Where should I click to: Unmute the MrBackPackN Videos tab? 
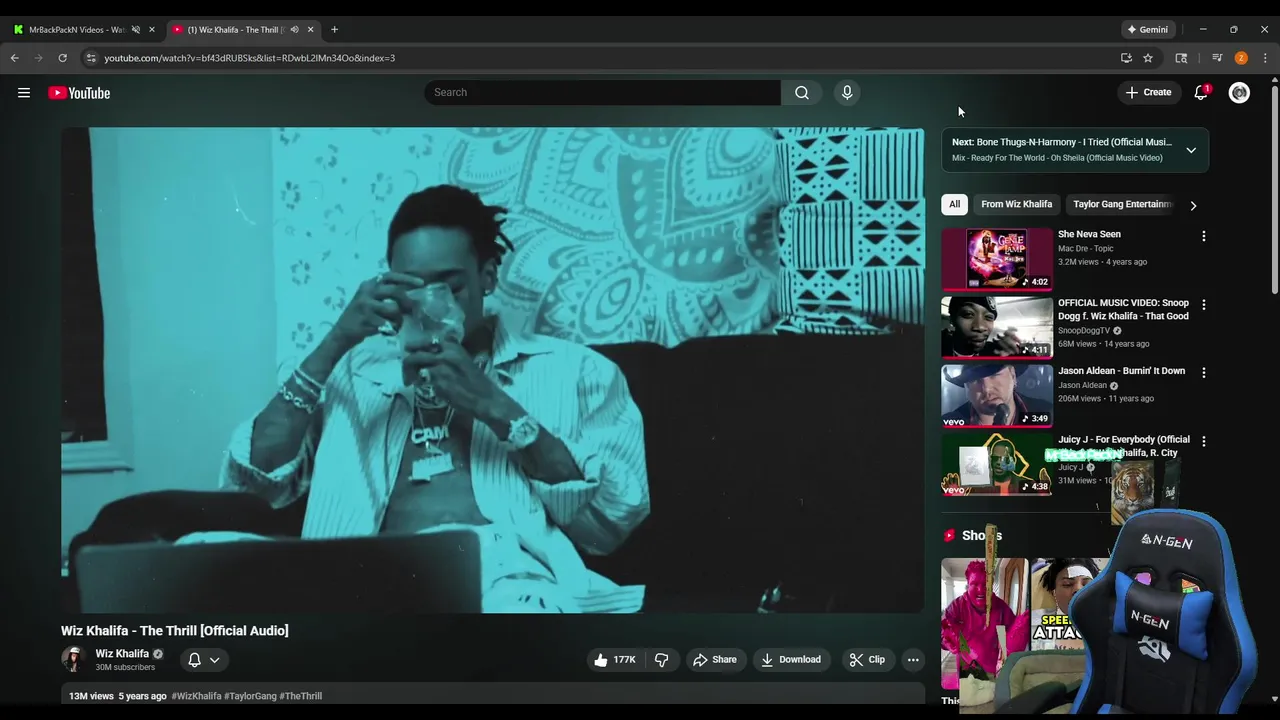pyautogui.click(x=136, y=29)
